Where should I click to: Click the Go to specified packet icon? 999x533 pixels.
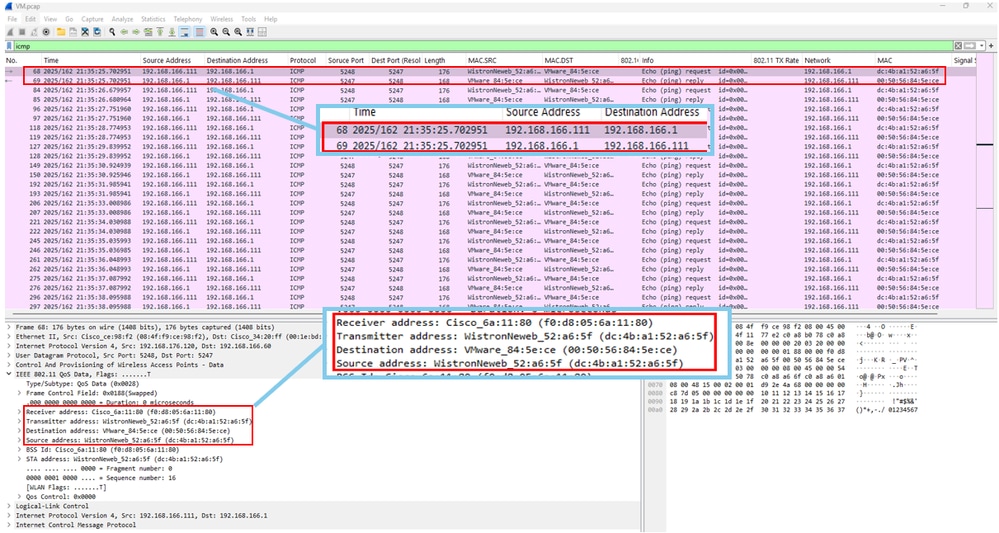148,32
